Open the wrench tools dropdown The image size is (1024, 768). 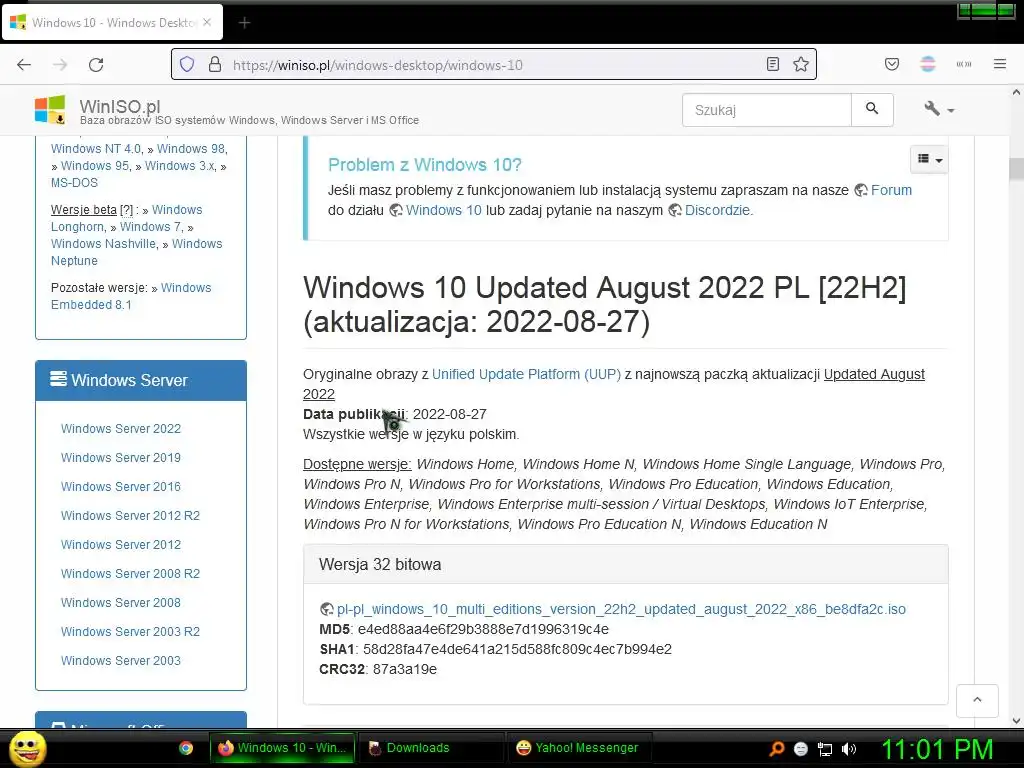coord(939,109)
